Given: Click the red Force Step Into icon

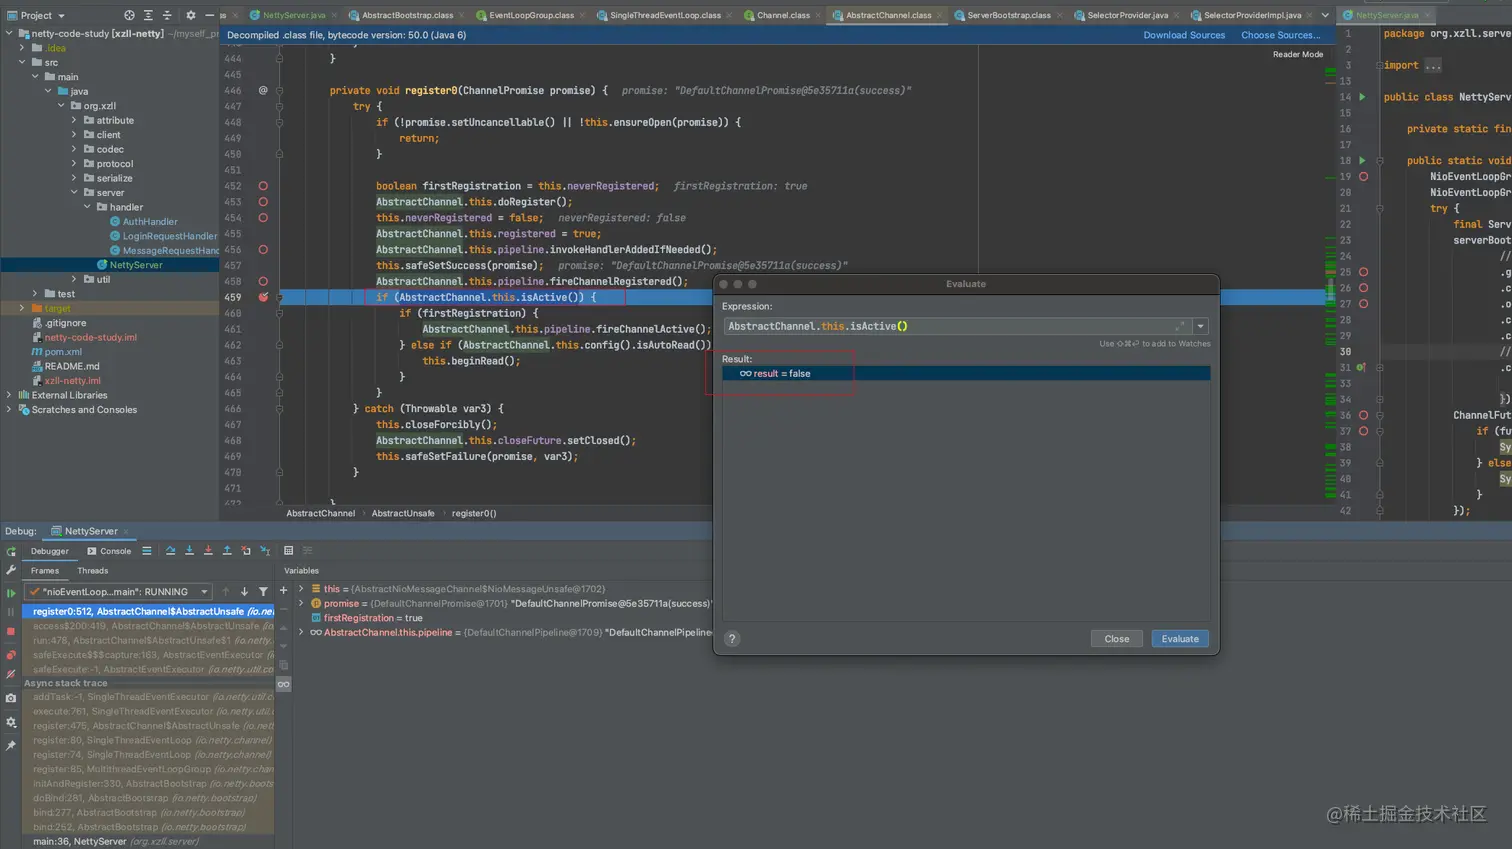Looking at the screenshot, I should [x=208, y=551].
